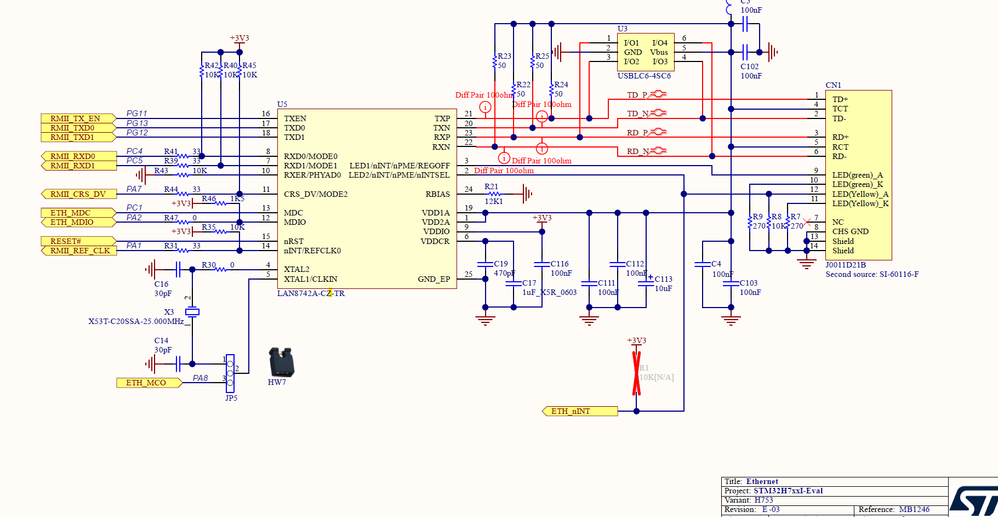Viewport: 998px width, 517px height.
Task: Select the RMII_TXD0 port label
Action: (x=78, y=128)
